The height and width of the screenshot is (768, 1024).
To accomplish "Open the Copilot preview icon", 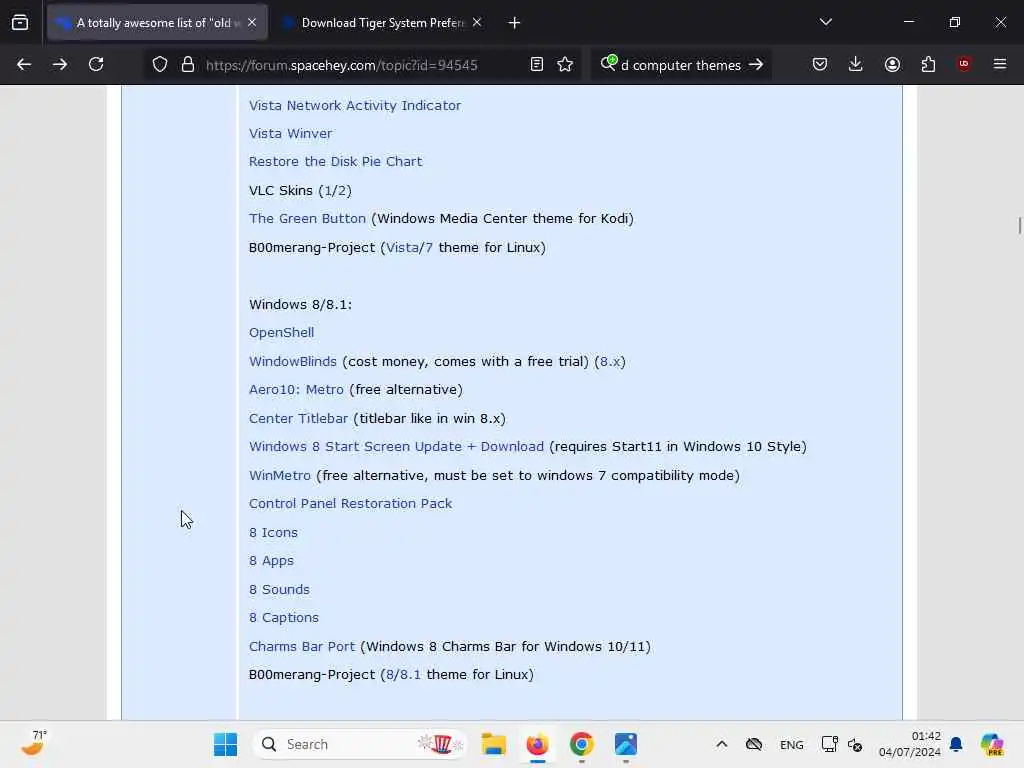I will tap(992, 744).
